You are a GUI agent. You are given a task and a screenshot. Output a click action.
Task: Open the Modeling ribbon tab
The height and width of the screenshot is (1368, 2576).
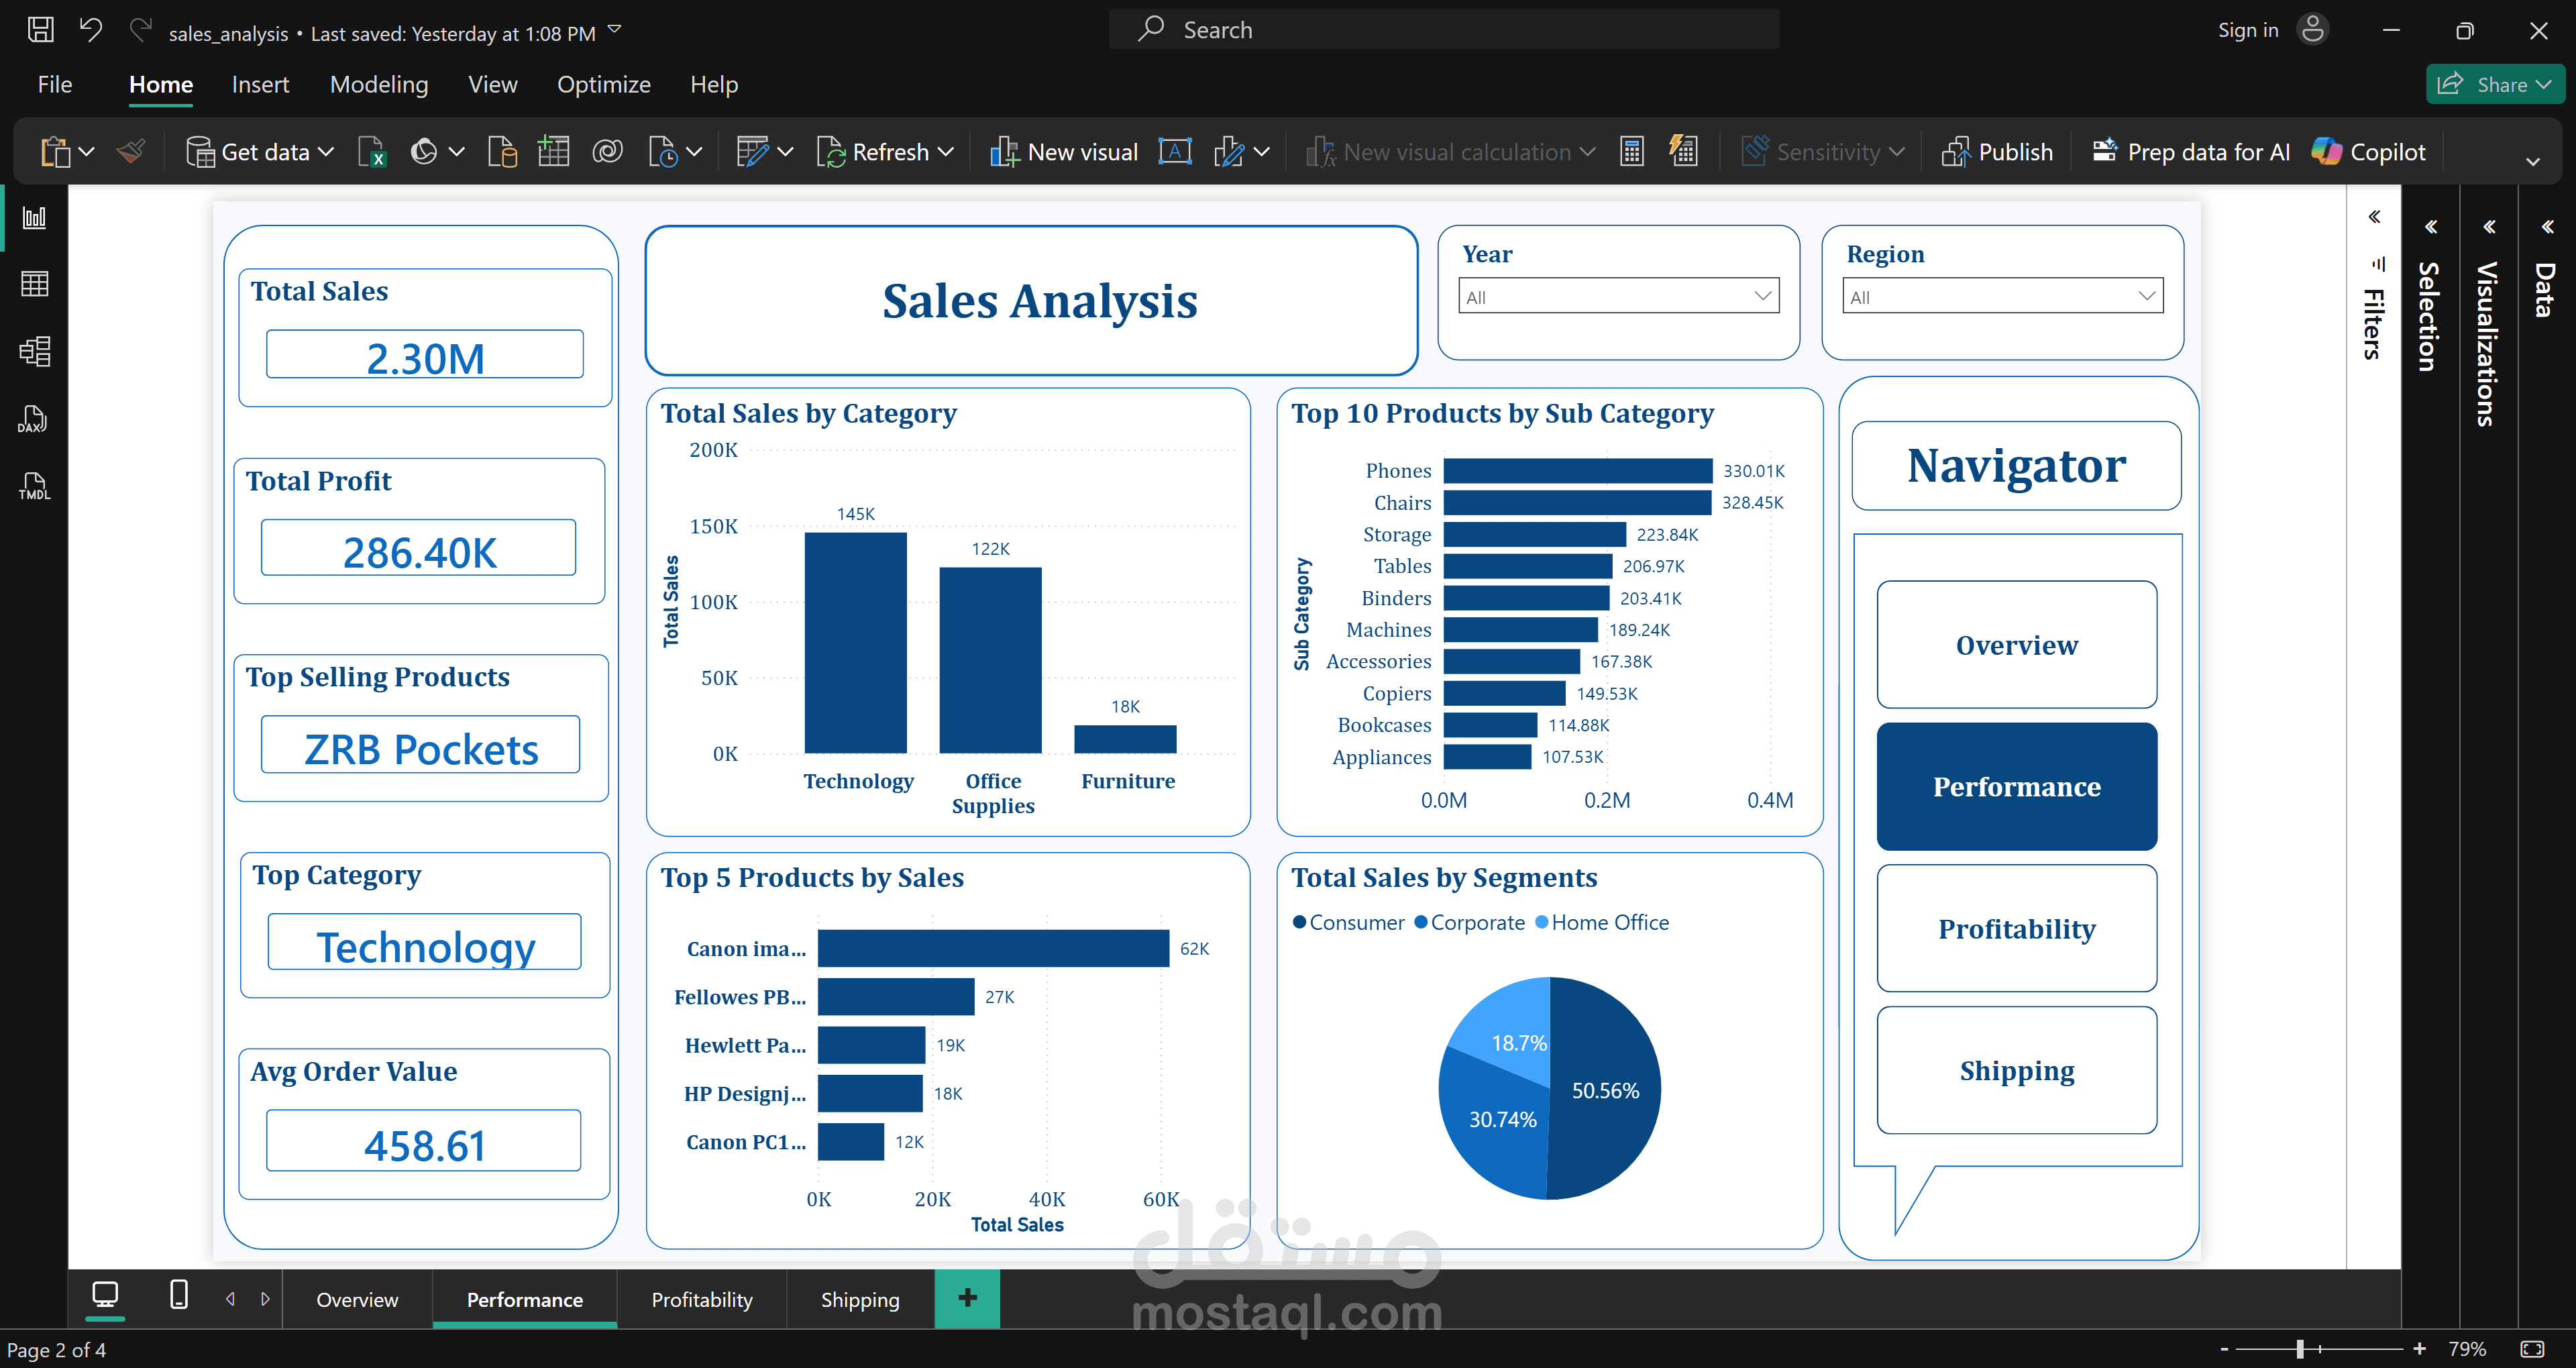[x=379, y=85]
